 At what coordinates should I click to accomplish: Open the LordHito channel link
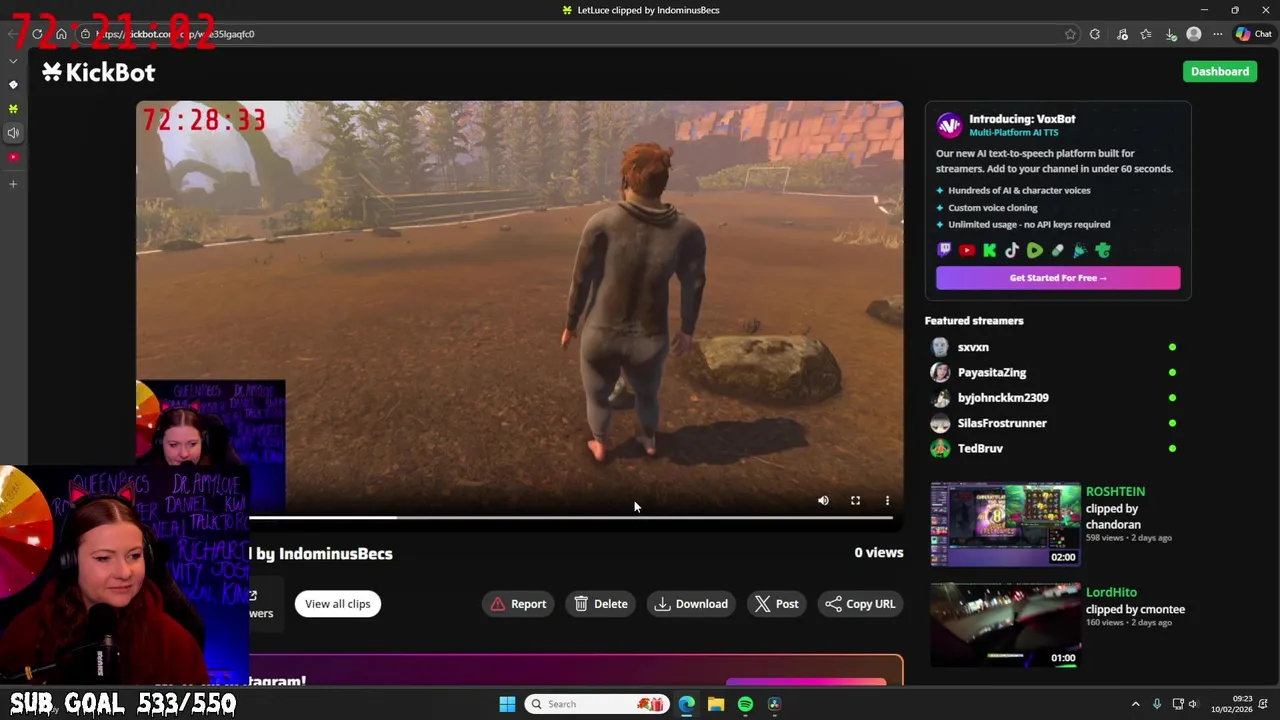(1111, 592)
